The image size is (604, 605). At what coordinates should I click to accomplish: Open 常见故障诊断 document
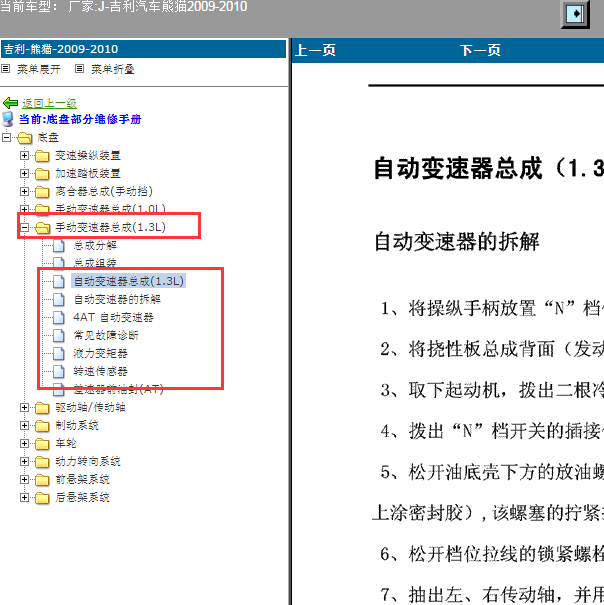tap(106, 335)
